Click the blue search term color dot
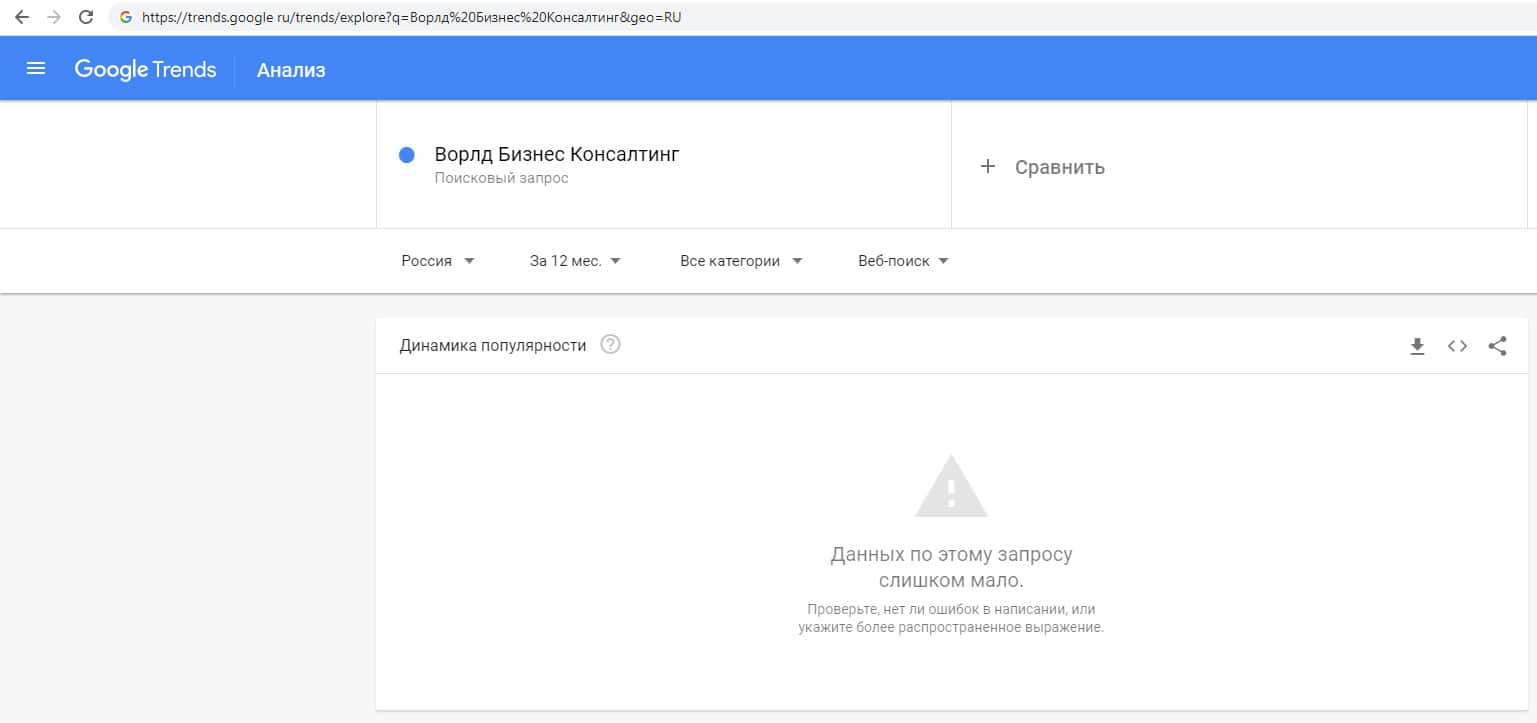1537x723 pixels. click(x=407, y=155)
